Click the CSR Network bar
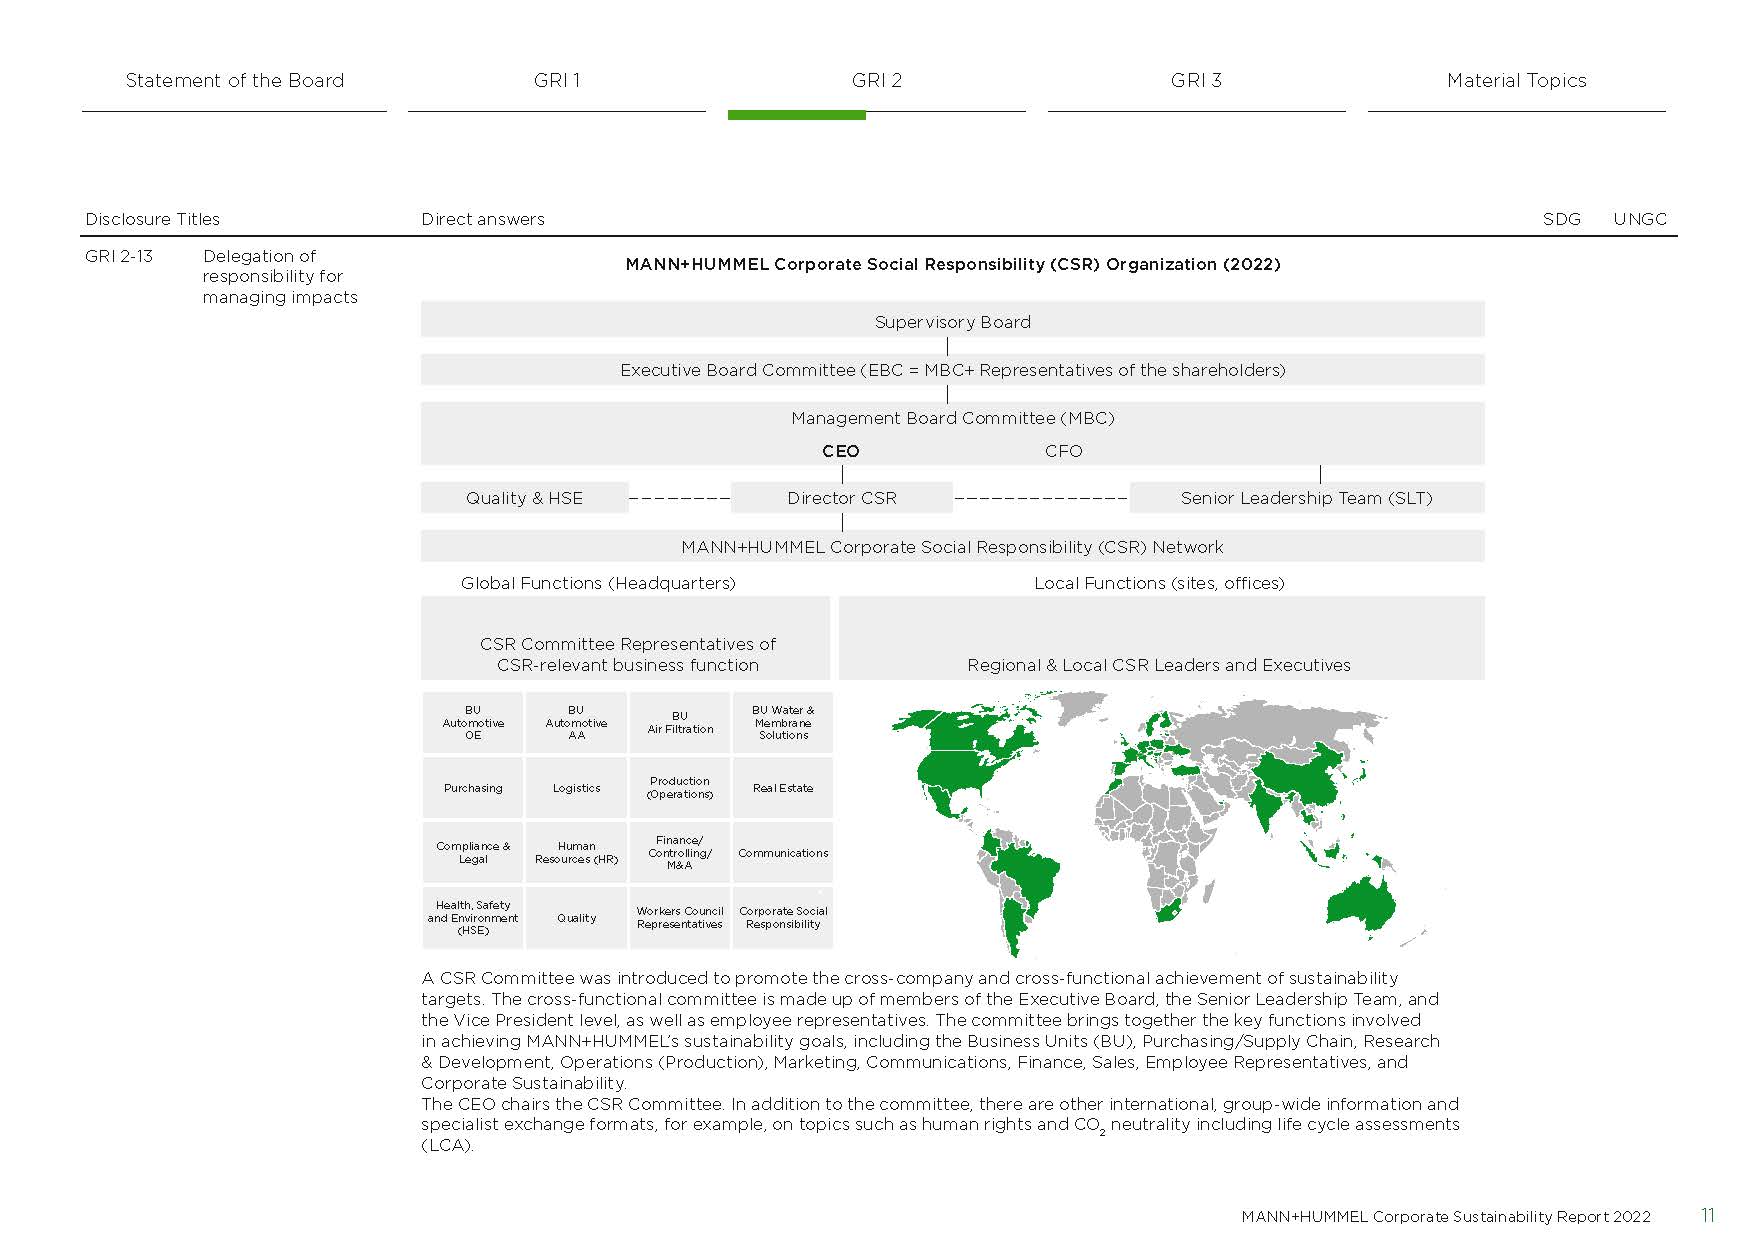 click(x=952, y=547)
